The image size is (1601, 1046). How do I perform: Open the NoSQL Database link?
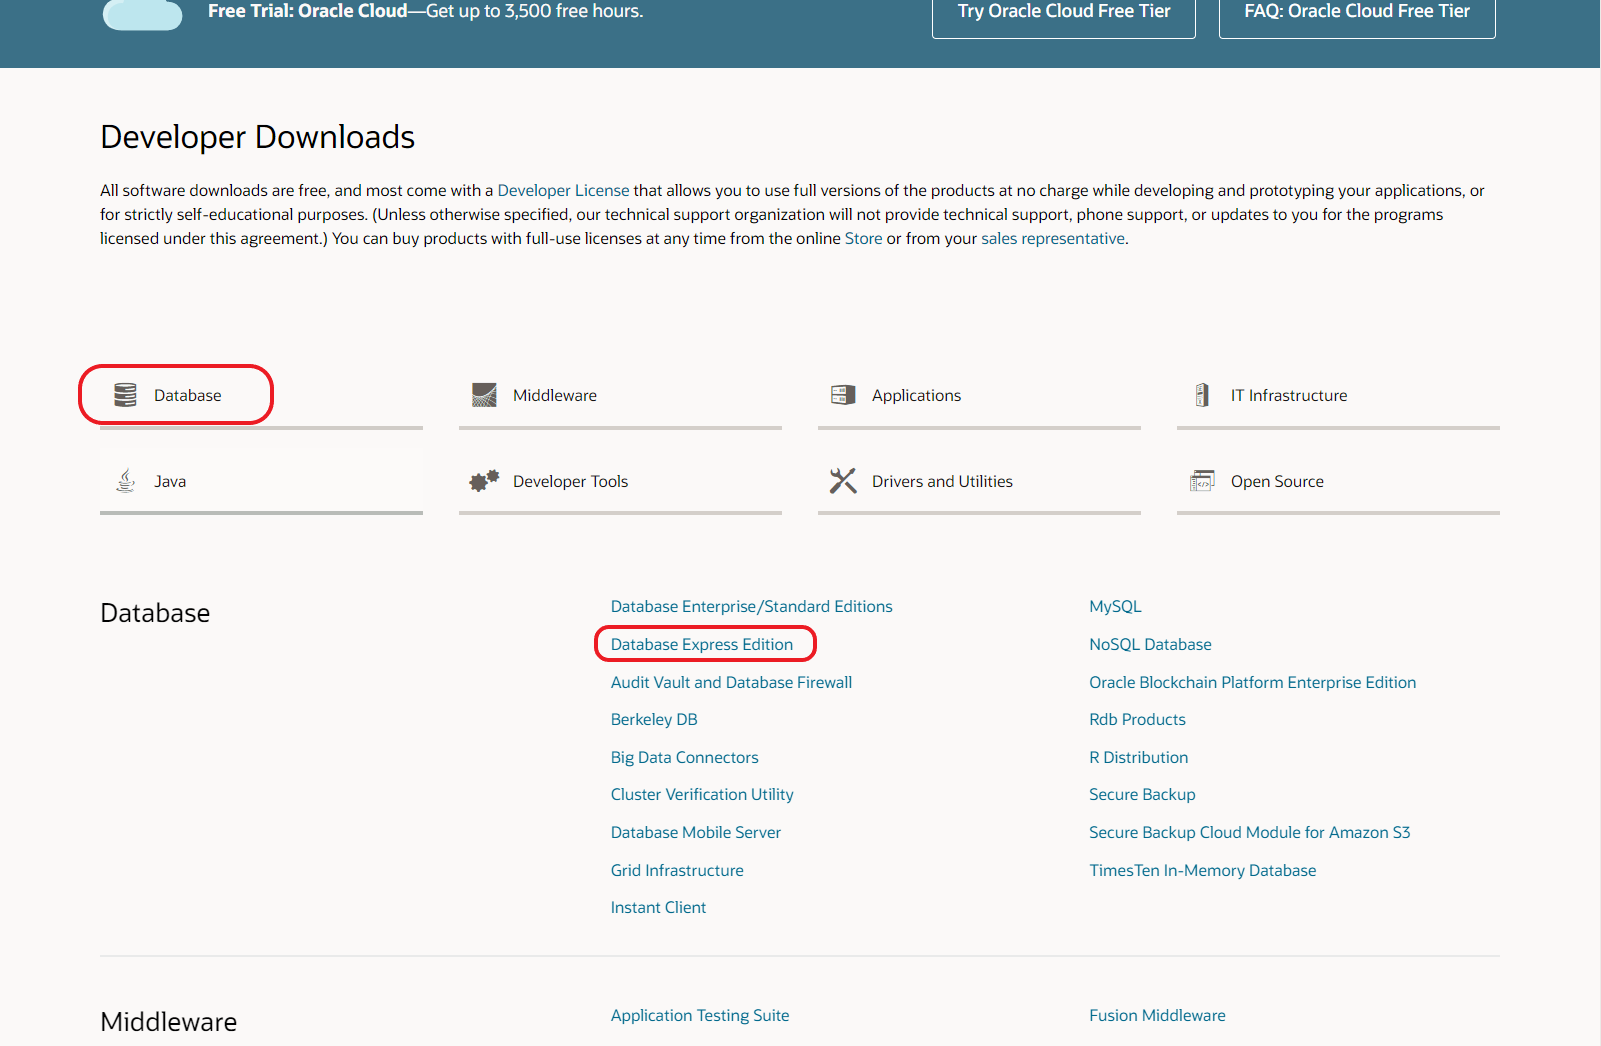[1150, 644]
